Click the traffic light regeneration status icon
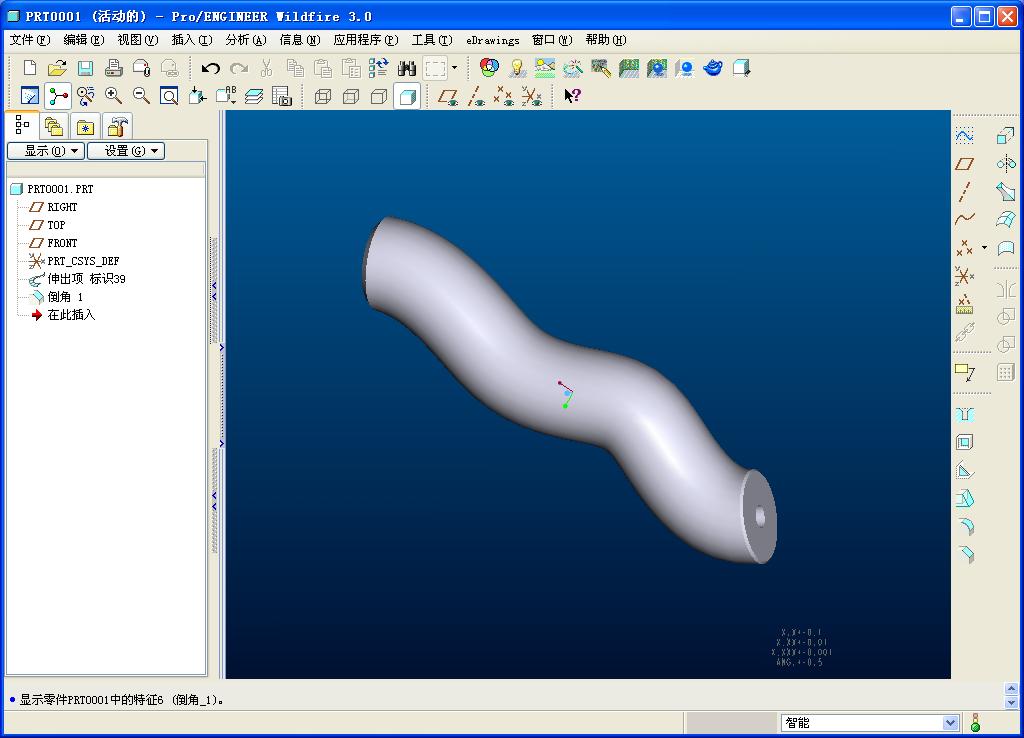Image resolution: width=1024 pixels, height=738 pixels. coord(975,722)
